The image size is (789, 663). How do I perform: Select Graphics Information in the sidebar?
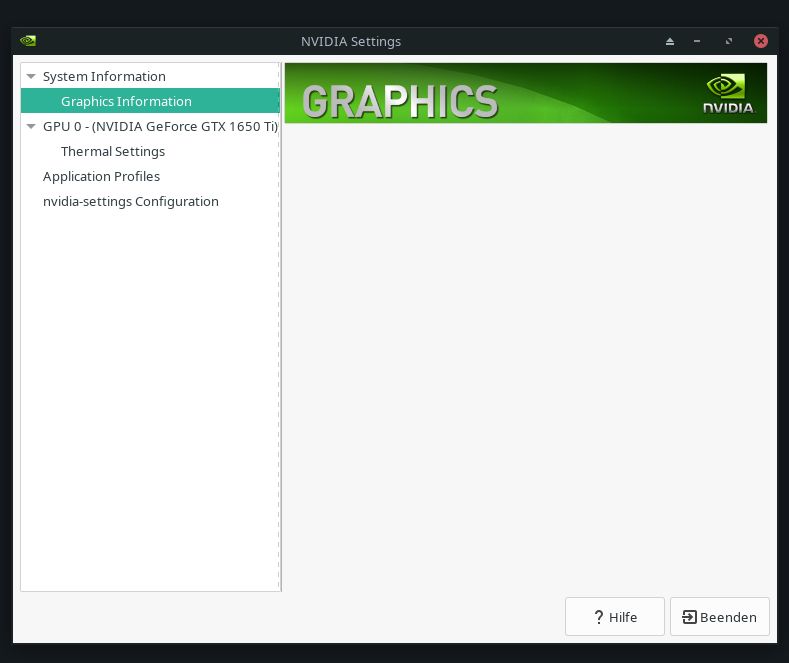click(x=126, y=101)
